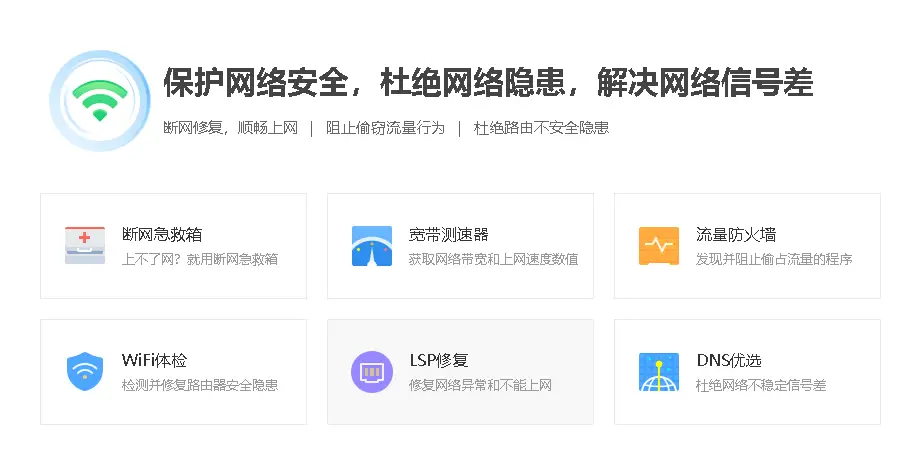The width and height of the screenshot is (920, 457).
Task: Select the orange 流量防火墙 icon
Action: coord(659,246)
